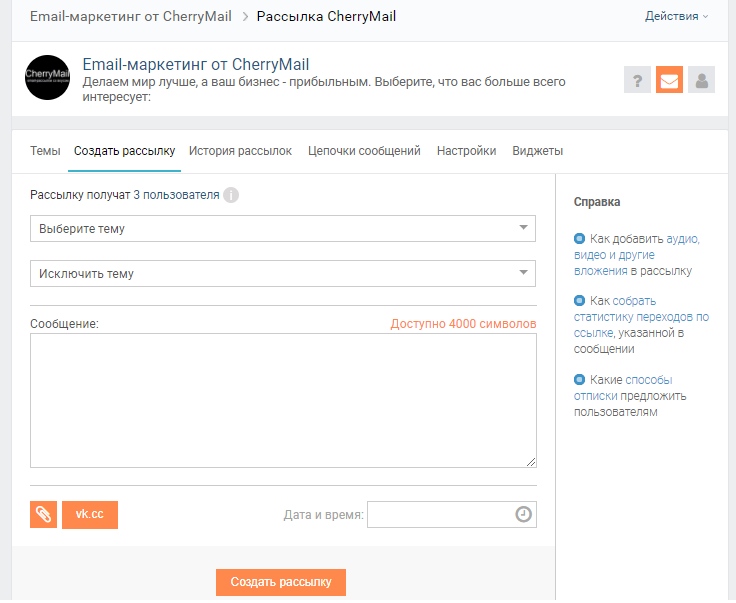736x603 pixels.
Task: Click the orange 'Создать рассылку' submit button
Action: point(281,582)
